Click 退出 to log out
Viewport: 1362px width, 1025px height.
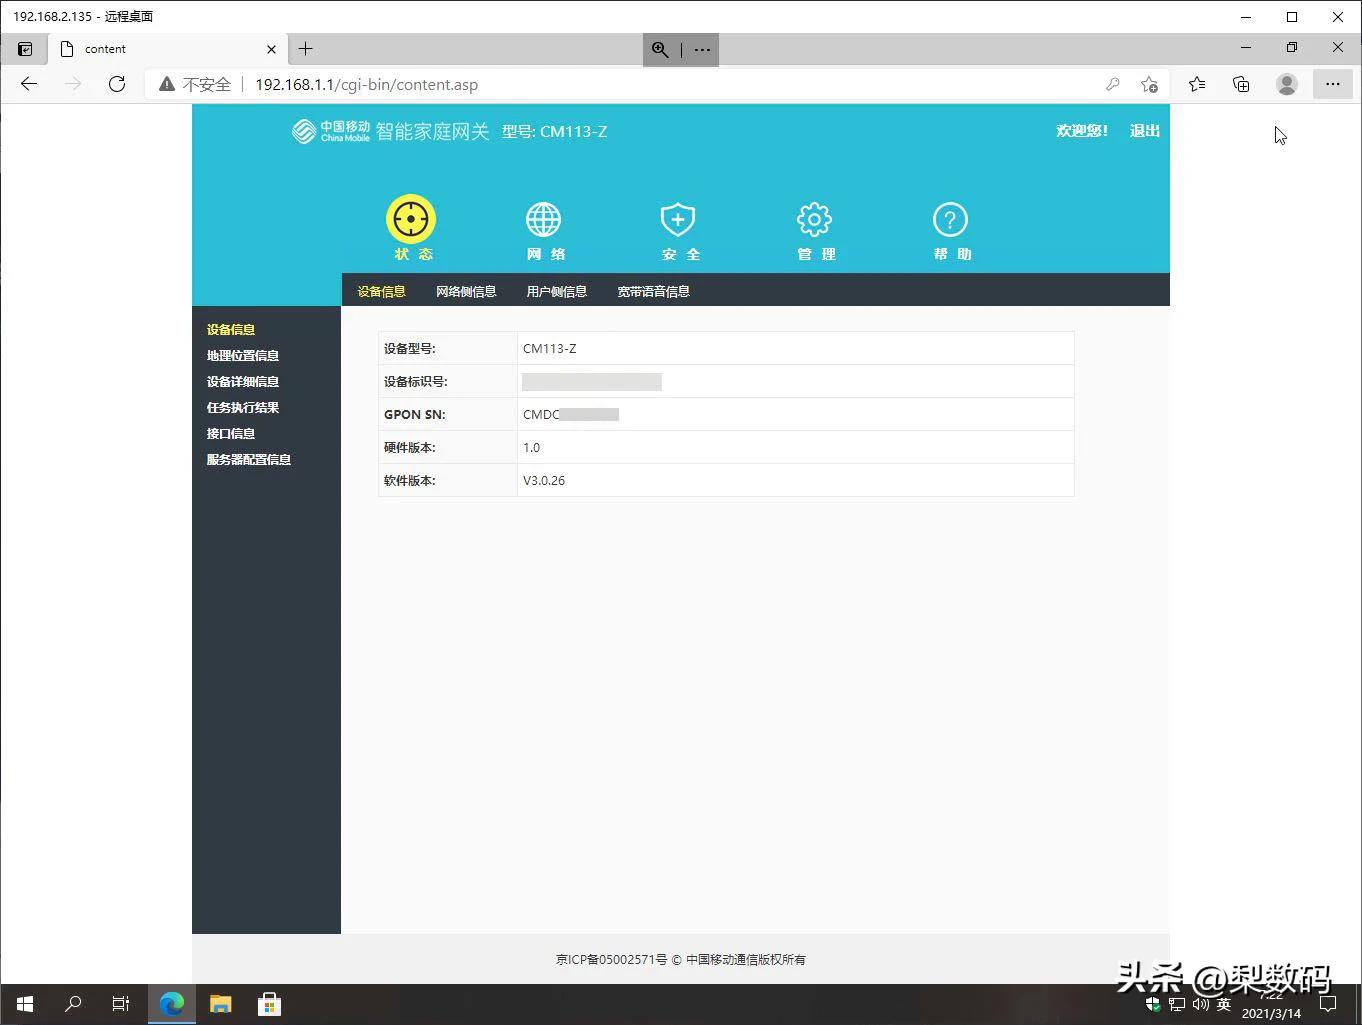click(1144, 130)
